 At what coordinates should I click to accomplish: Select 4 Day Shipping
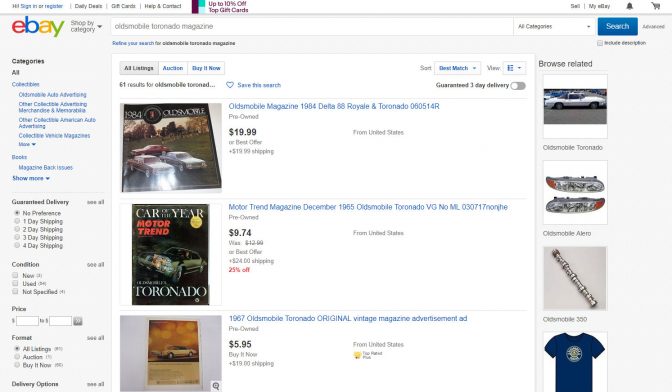pyautogui.click(x=17, y=245)
